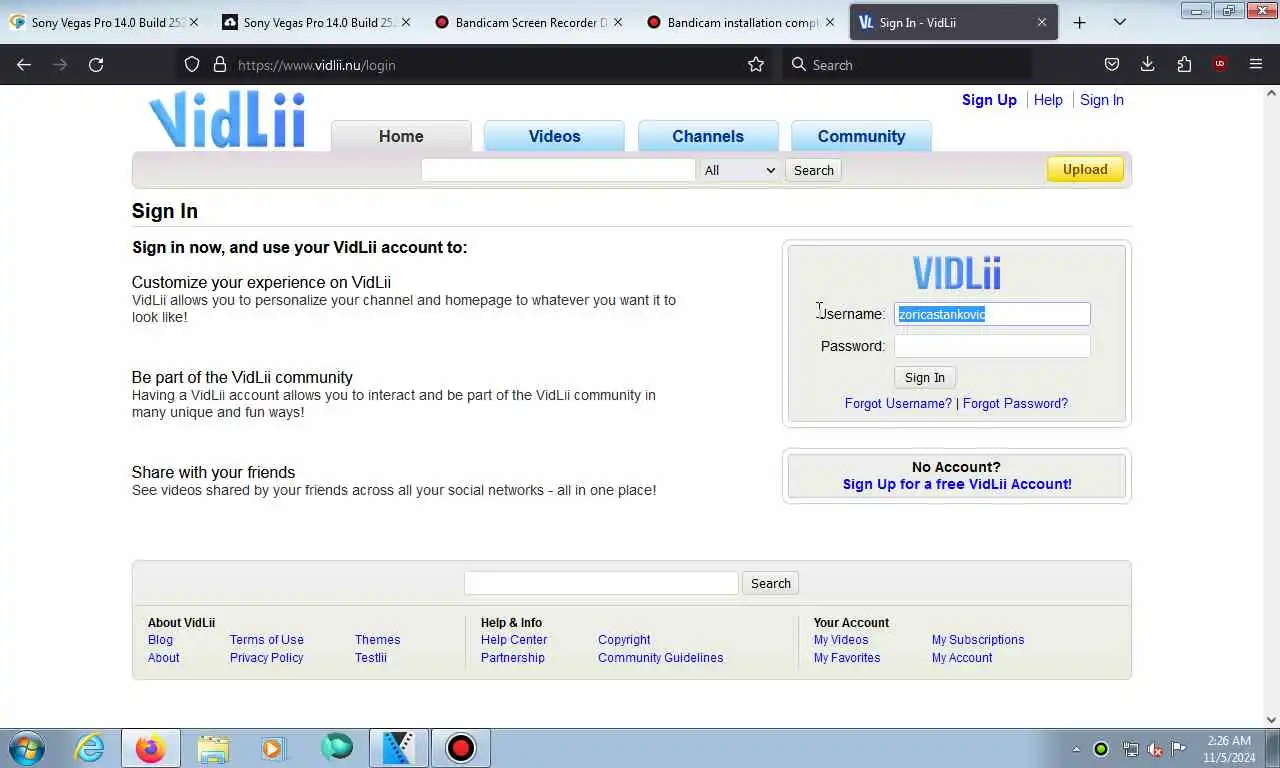Click Sign In link in header
This screenshot has height=768, width=1280.
click(1102, 100)
